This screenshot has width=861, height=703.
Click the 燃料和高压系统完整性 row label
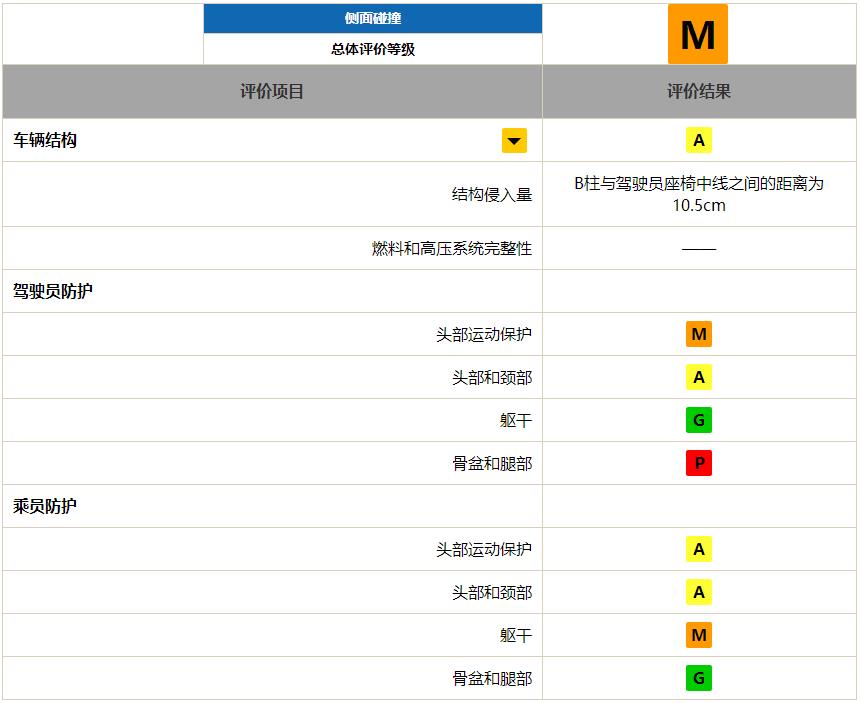451,248
